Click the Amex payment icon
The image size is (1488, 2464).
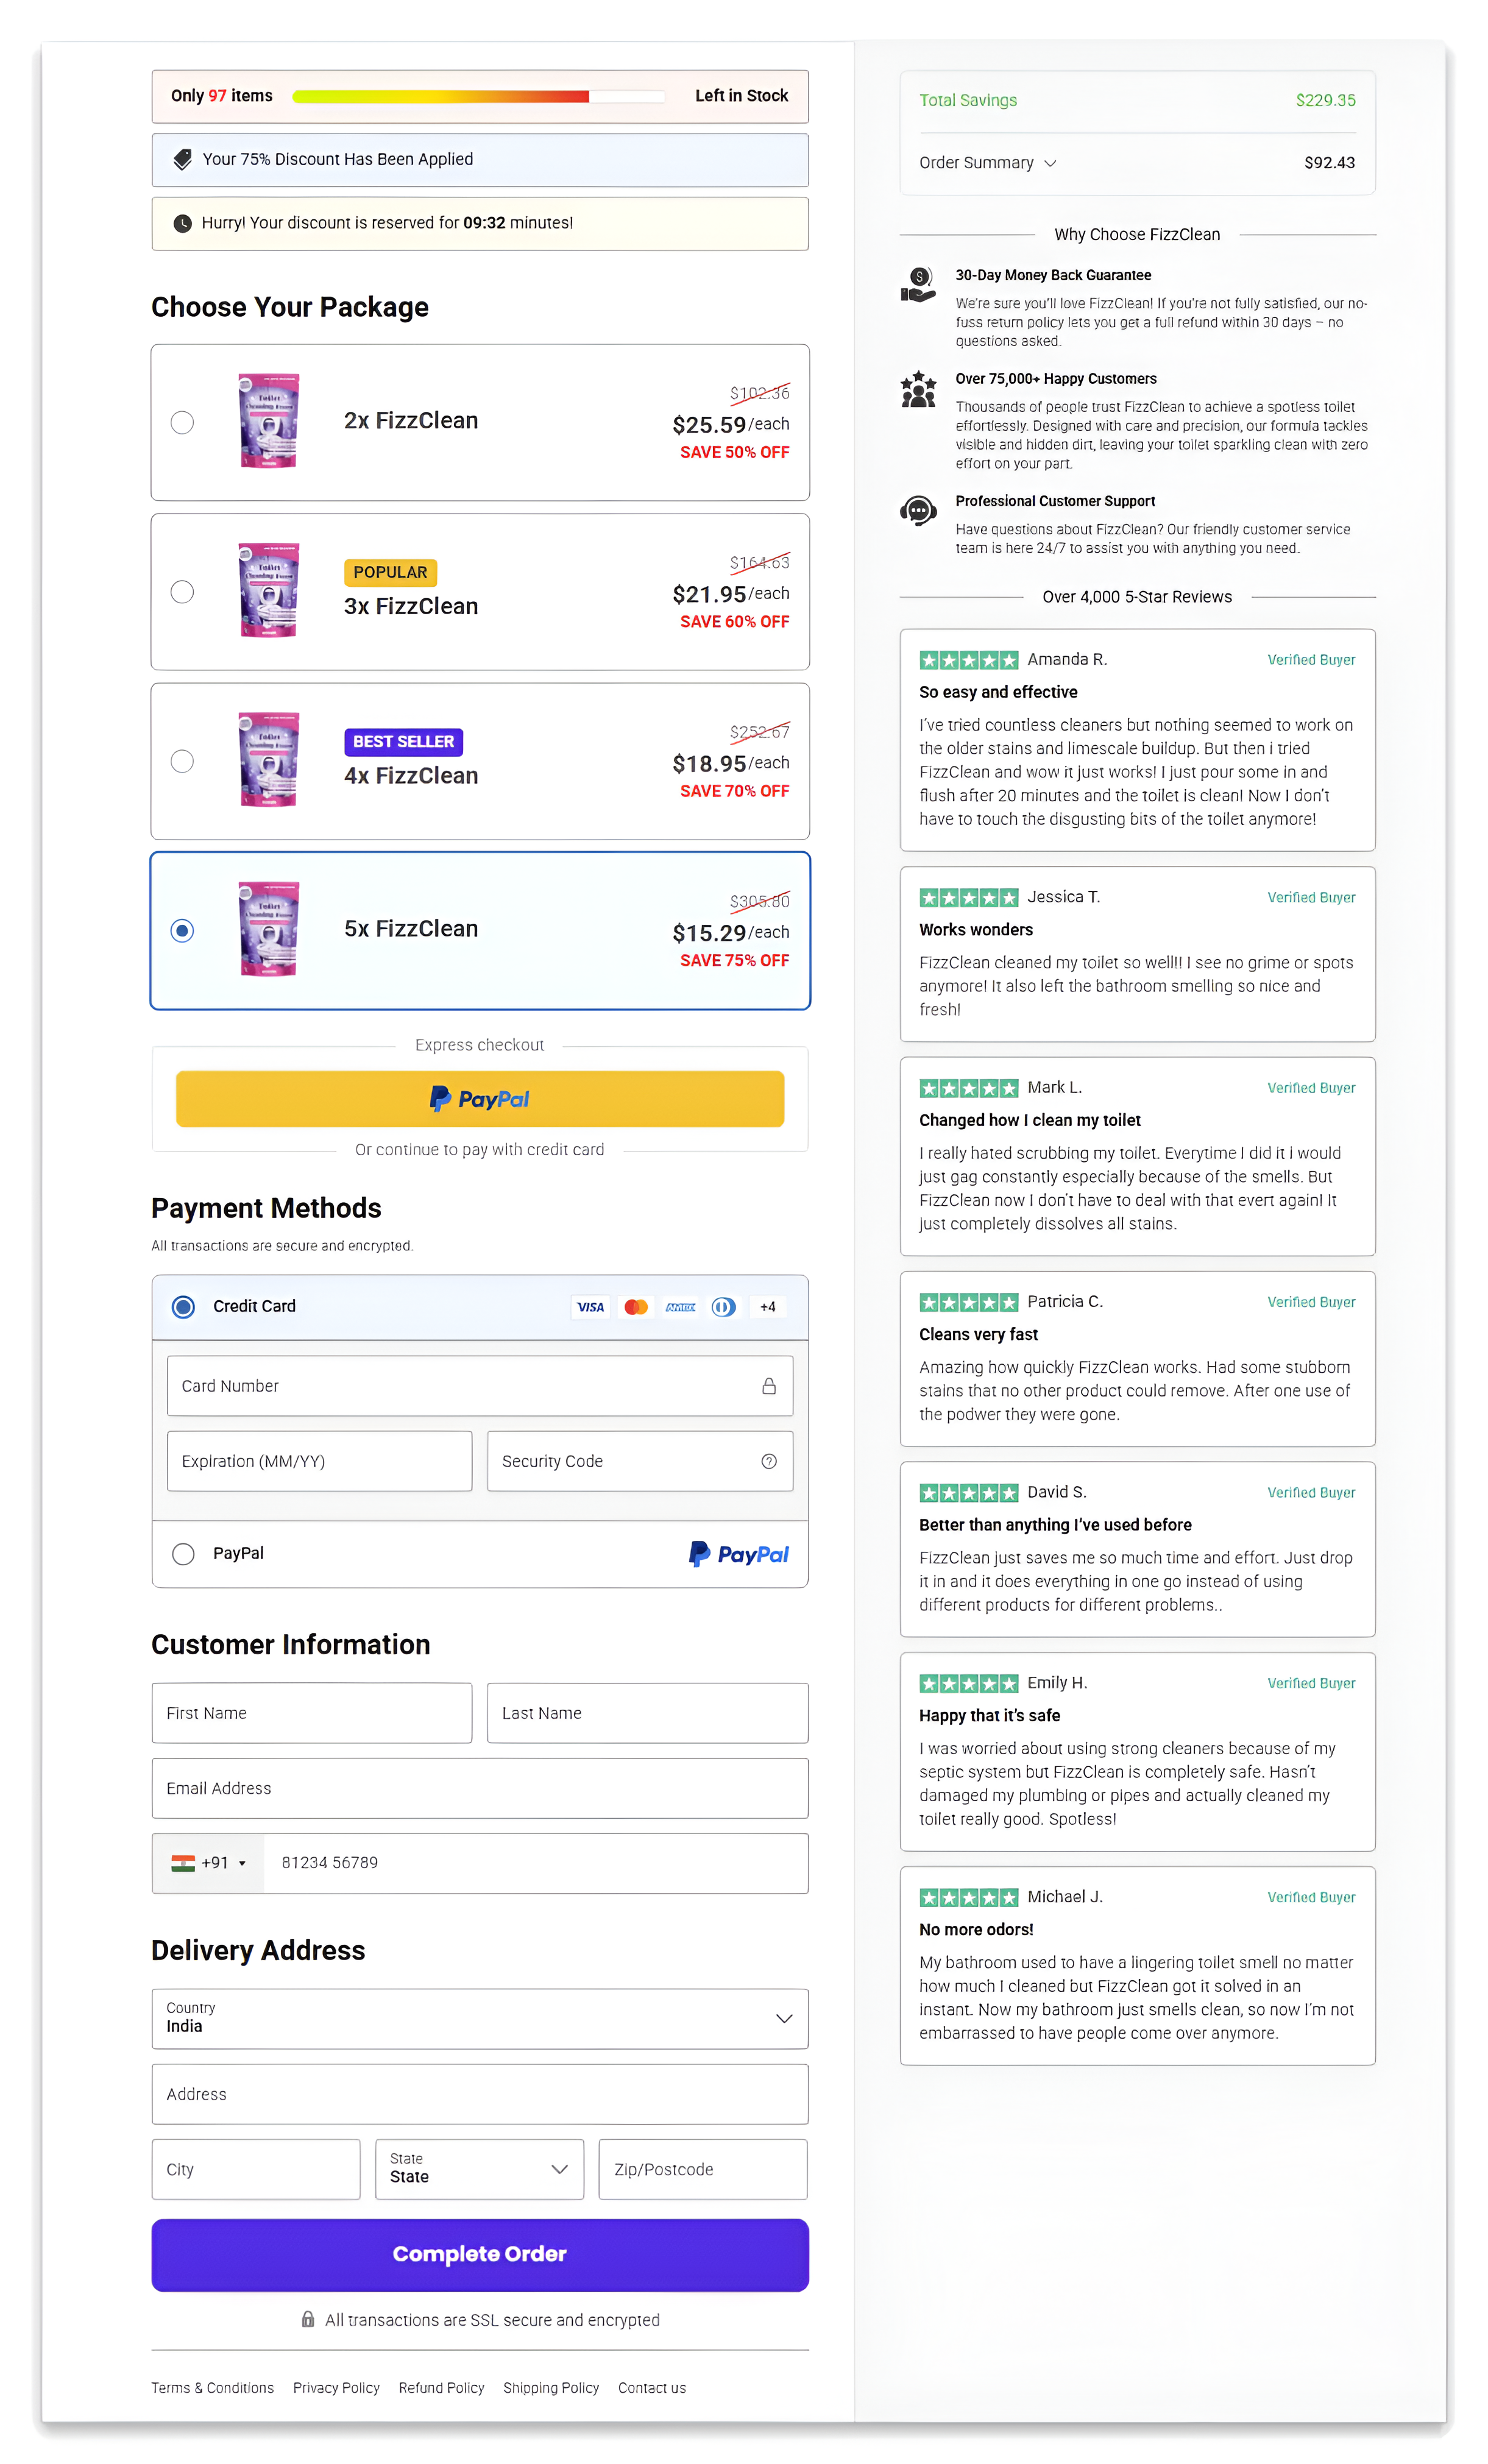[x=681, y=1306]
